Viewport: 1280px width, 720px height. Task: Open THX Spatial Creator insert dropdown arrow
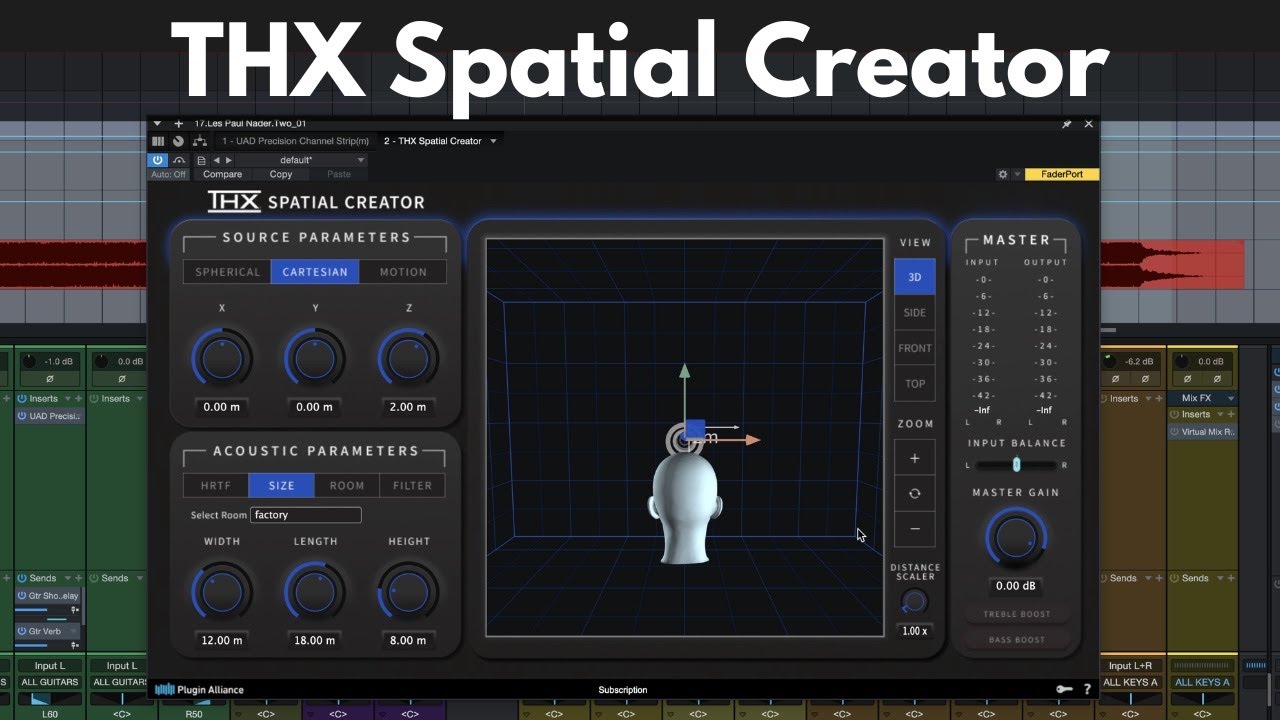tap(493, 141)
